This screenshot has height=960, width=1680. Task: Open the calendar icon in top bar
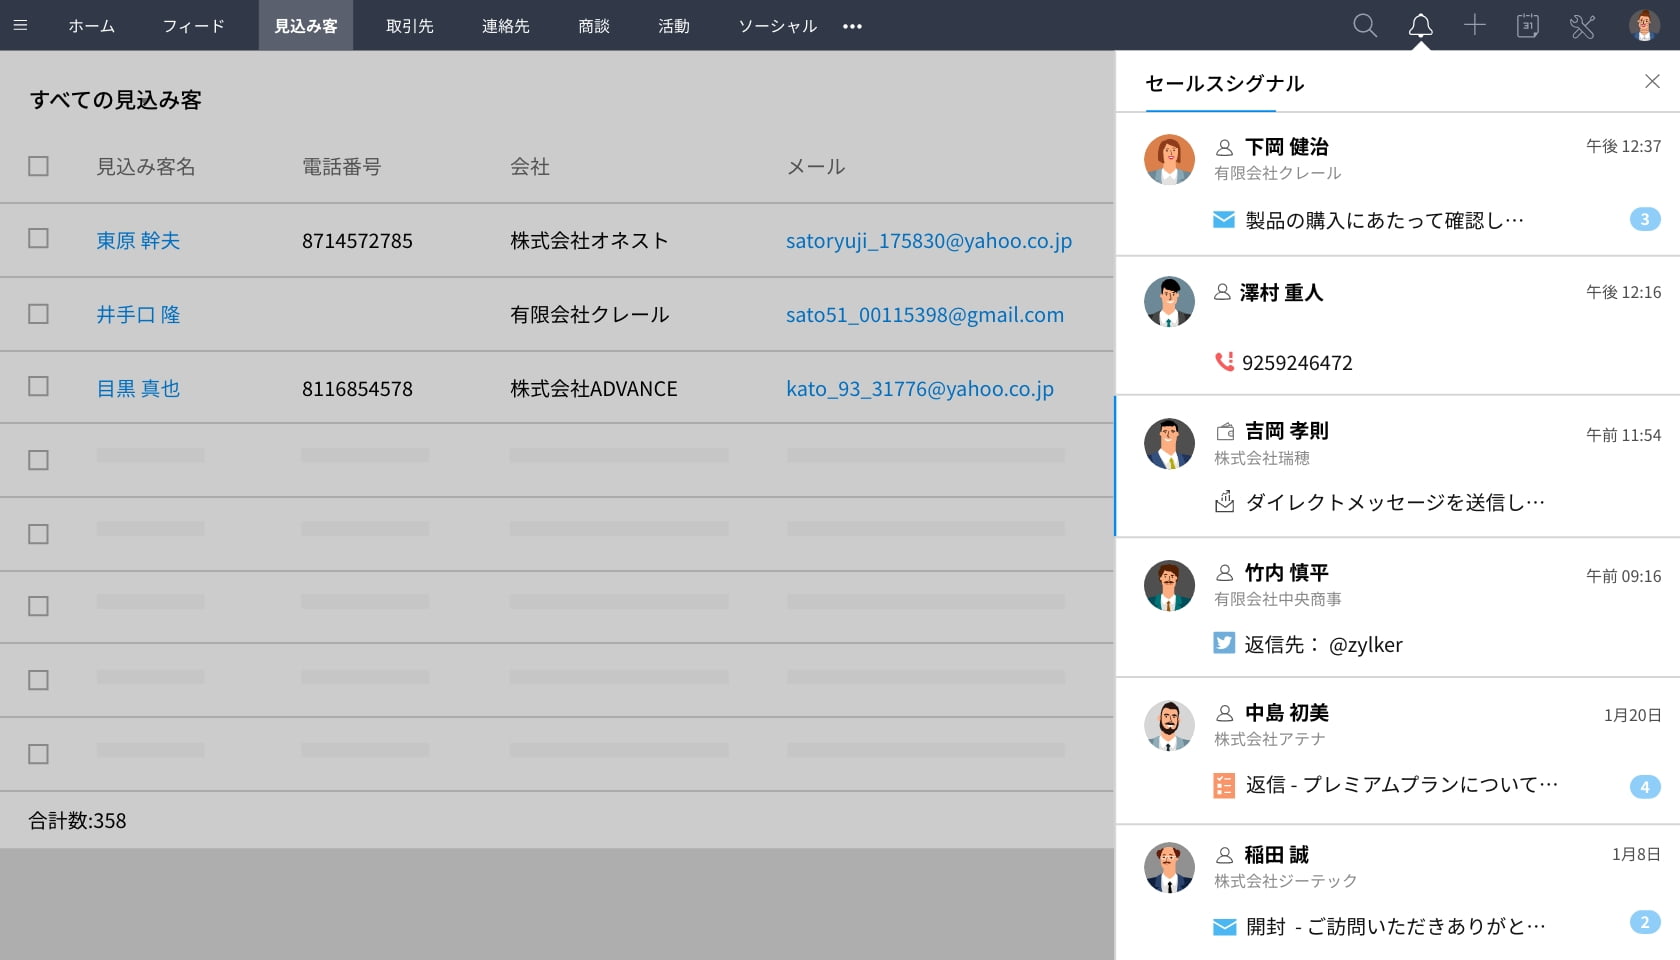(x=1527, y=26)
